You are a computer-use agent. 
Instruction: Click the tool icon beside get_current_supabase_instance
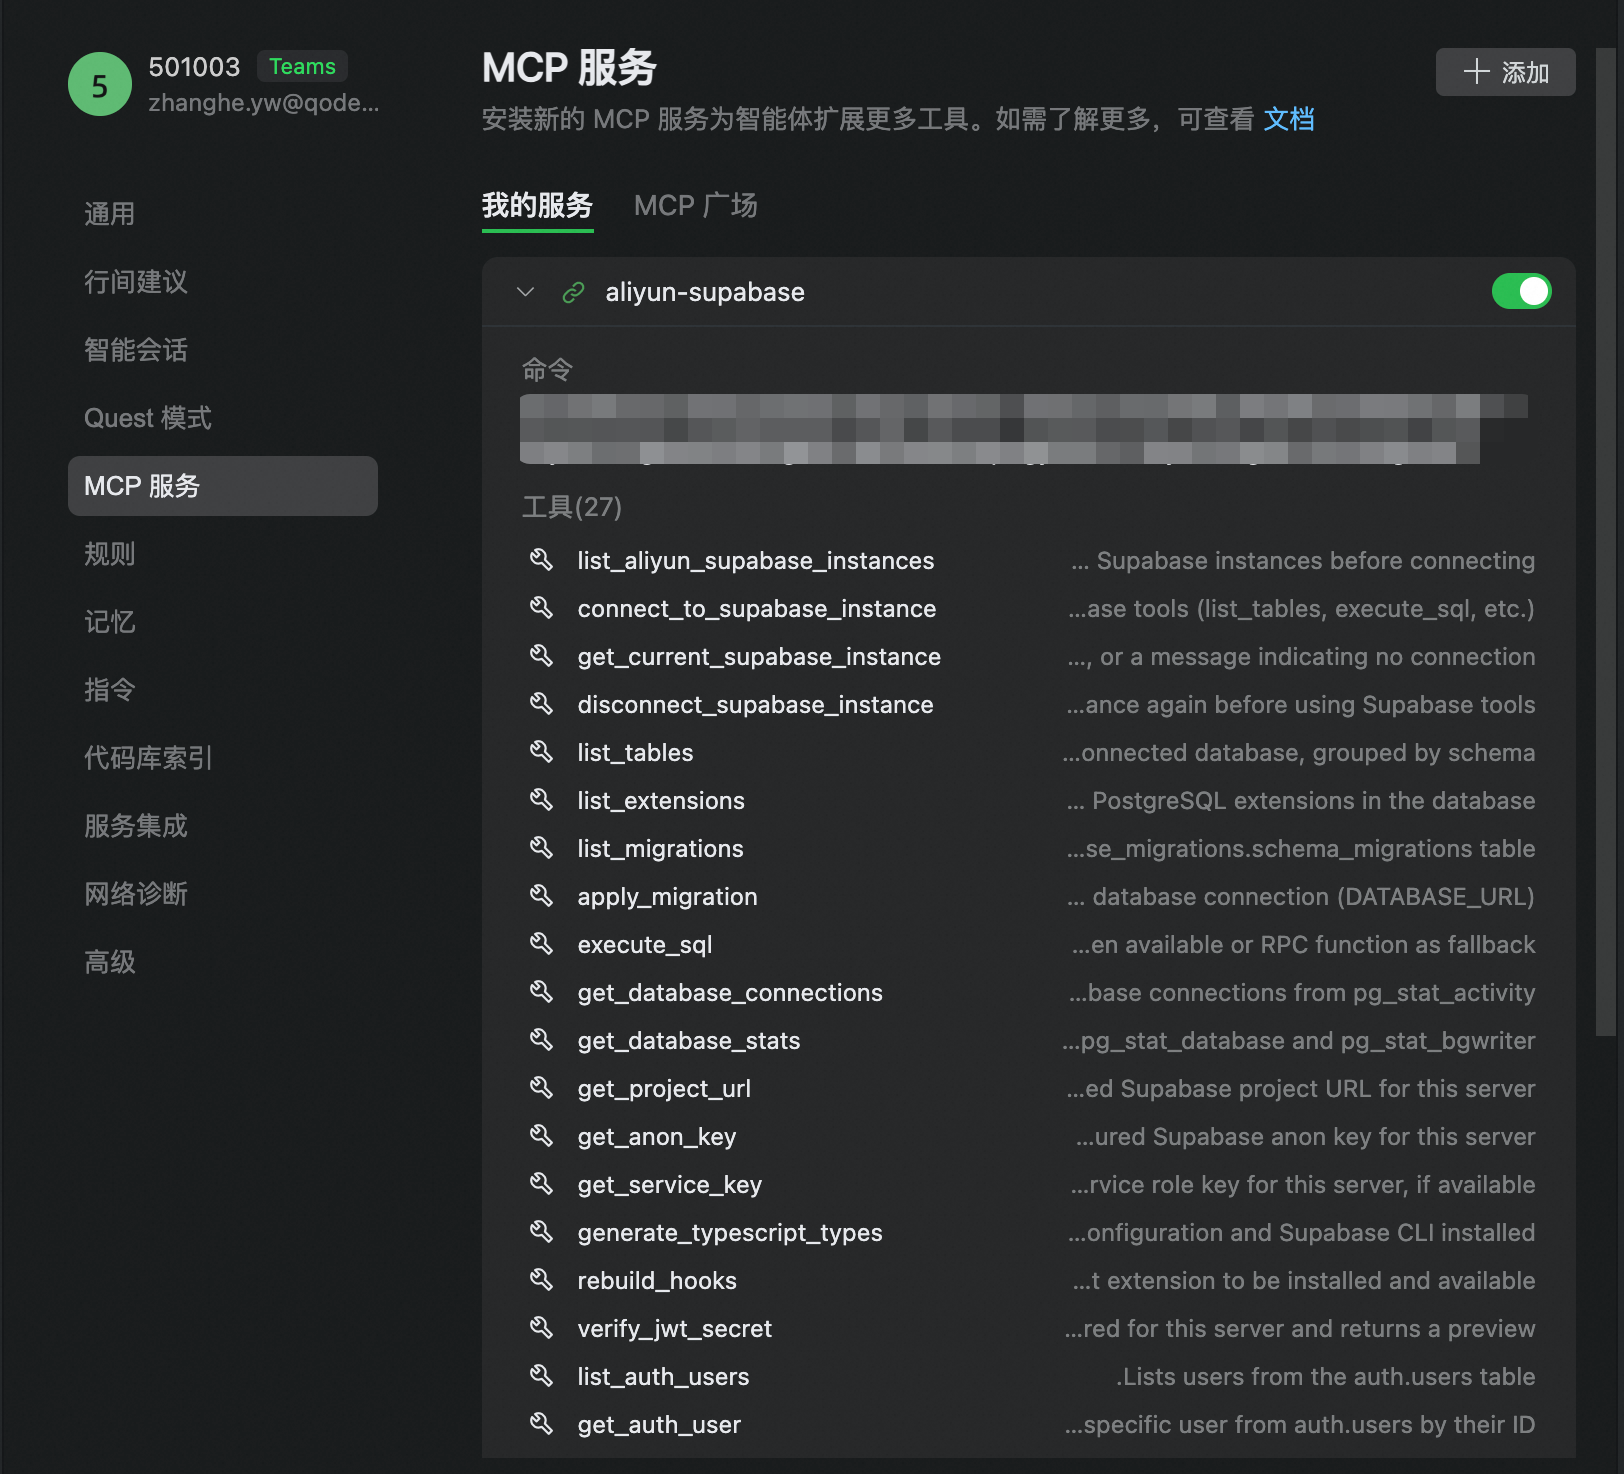541,655
